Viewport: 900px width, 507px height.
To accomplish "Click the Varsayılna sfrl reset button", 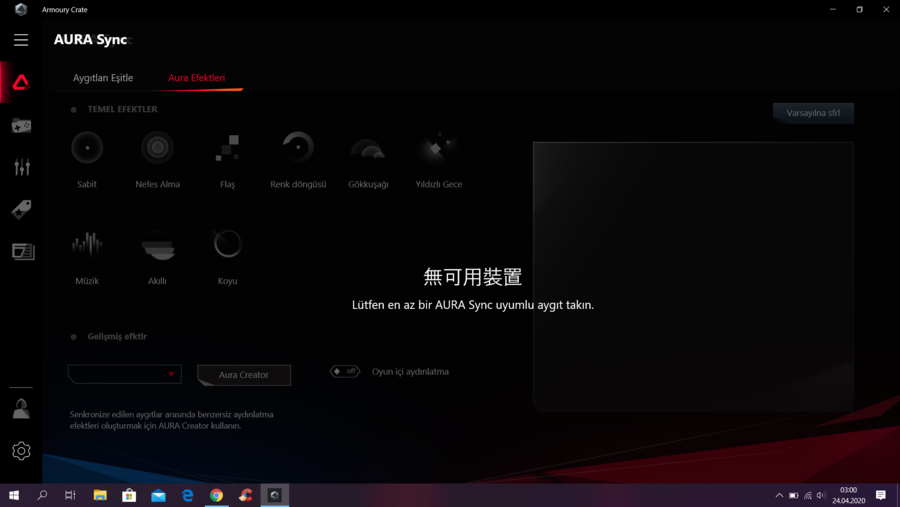I will [813, 113].
